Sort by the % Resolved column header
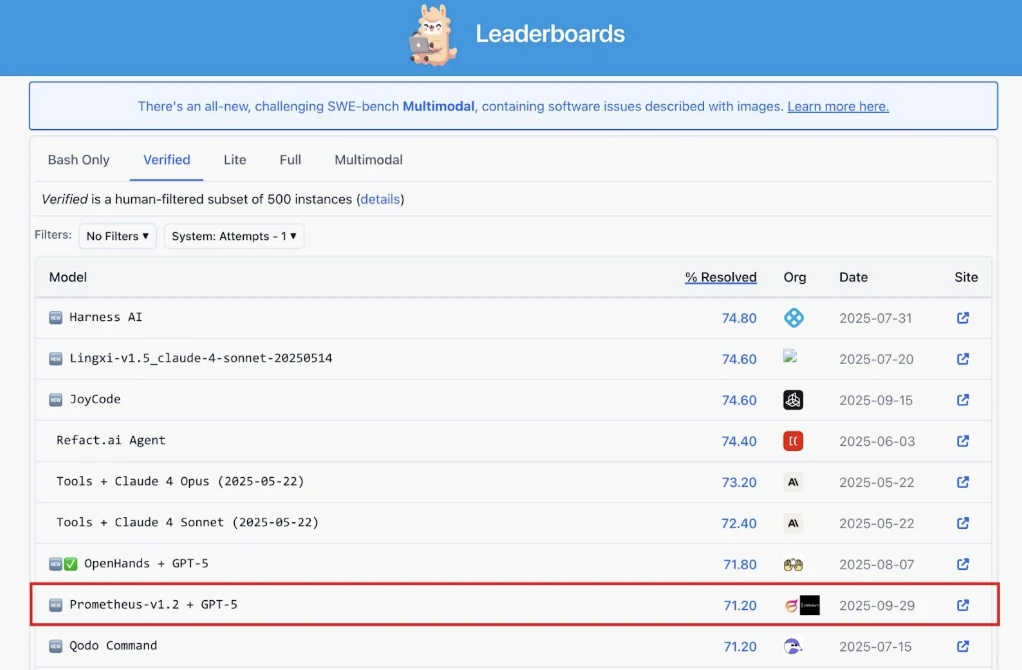1022x670 pixels. tap(720, 277)
